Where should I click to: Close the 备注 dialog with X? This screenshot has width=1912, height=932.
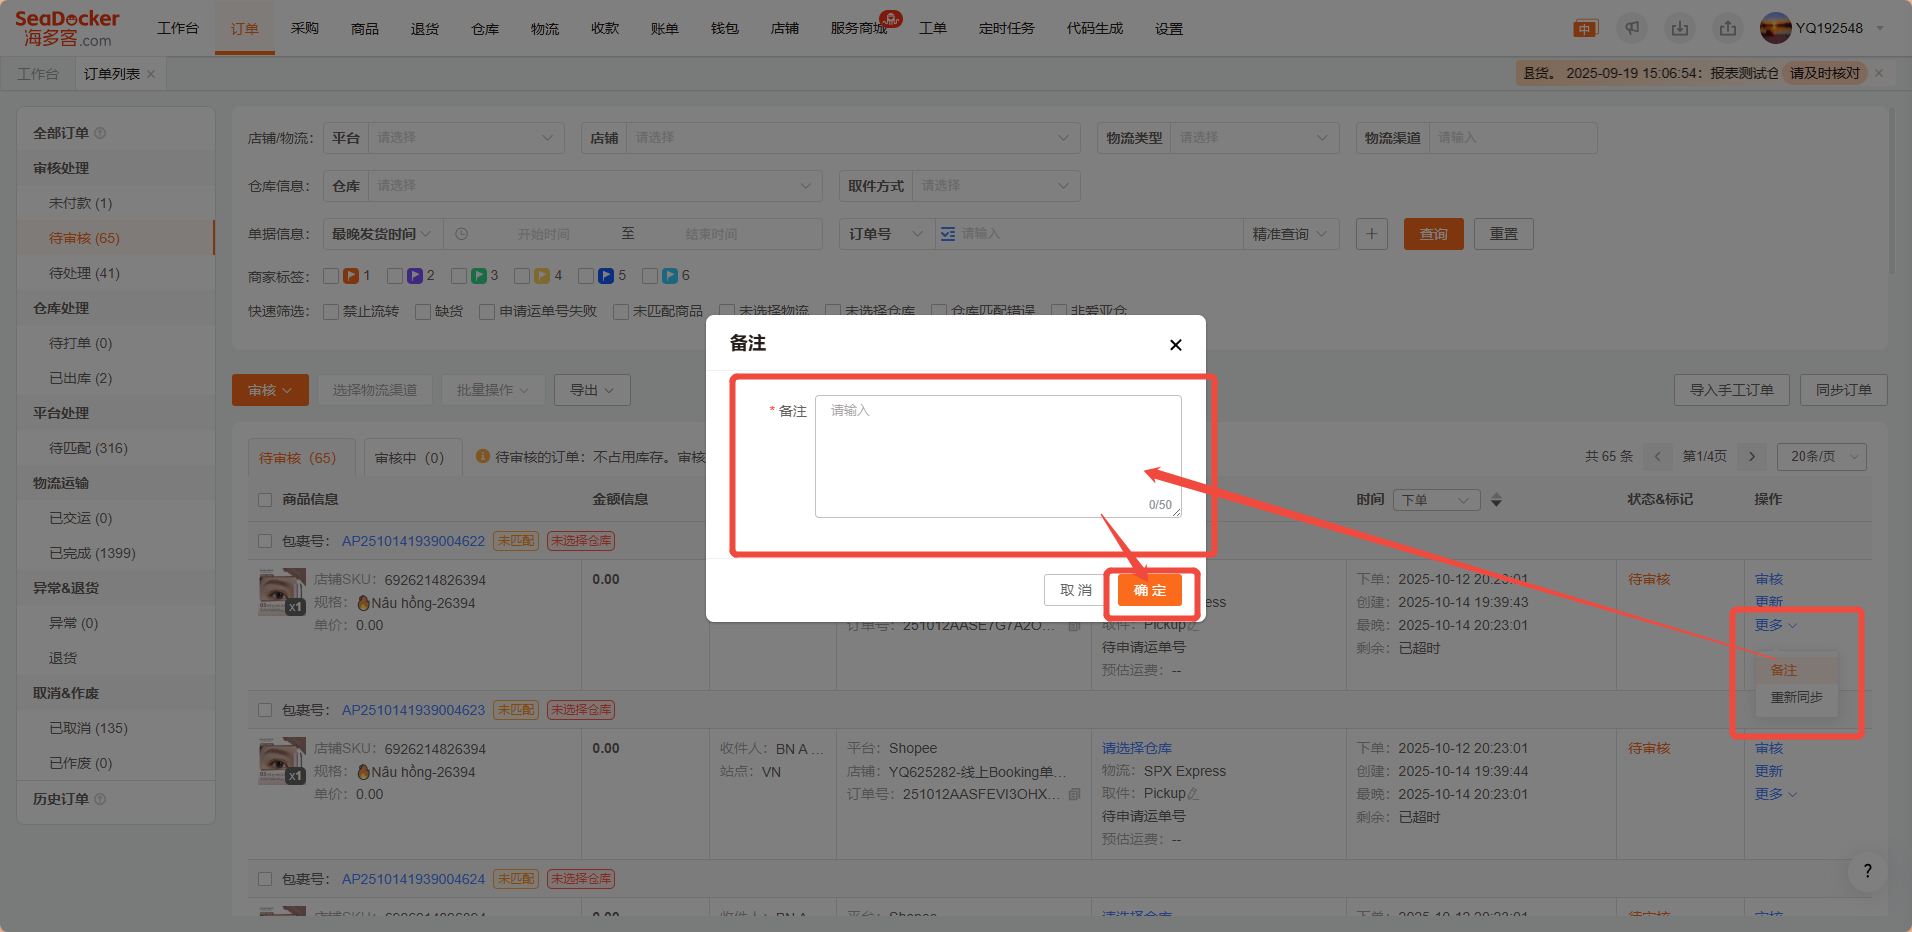pyautogui.click(x=1175, y=345)
